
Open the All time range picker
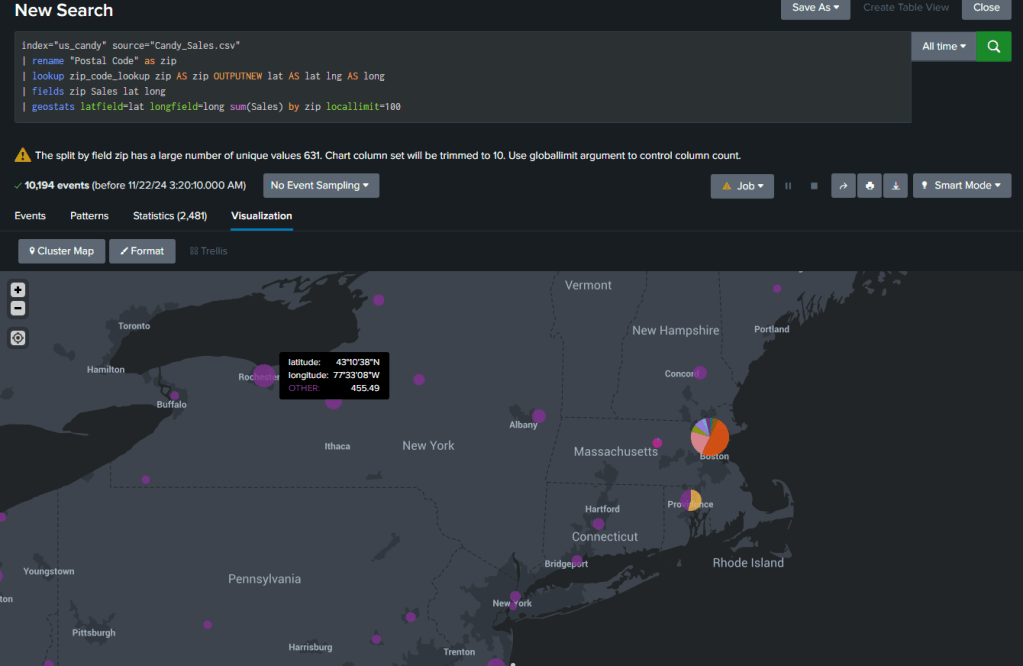coord(944,46)
